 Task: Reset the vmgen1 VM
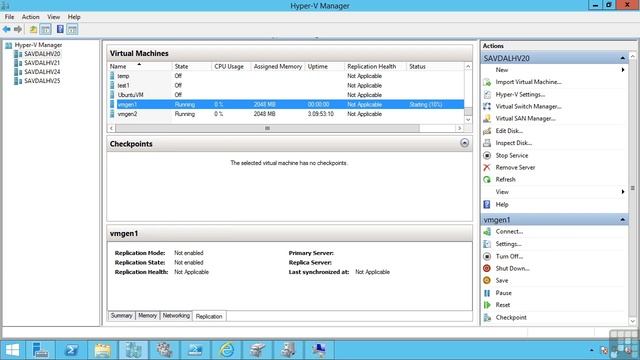(502, 305)
